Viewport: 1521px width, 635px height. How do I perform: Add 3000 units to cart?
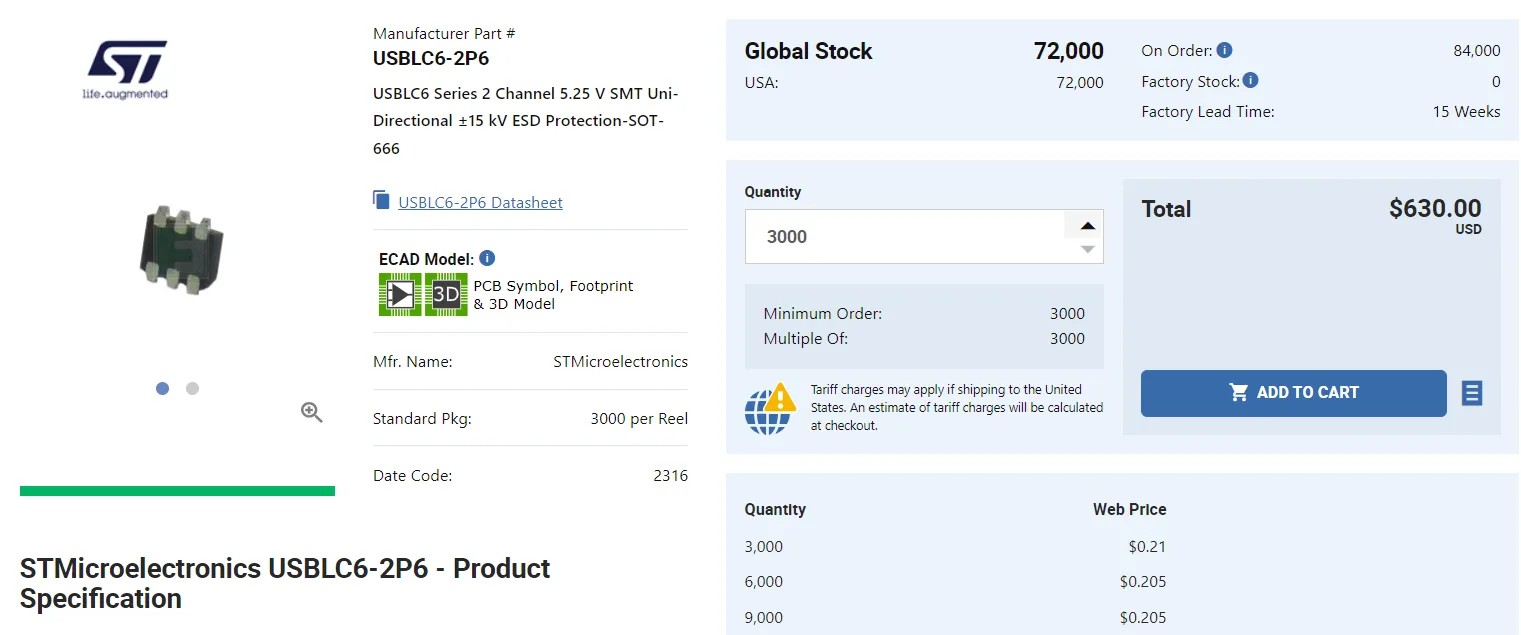[x=1293, y=393]
